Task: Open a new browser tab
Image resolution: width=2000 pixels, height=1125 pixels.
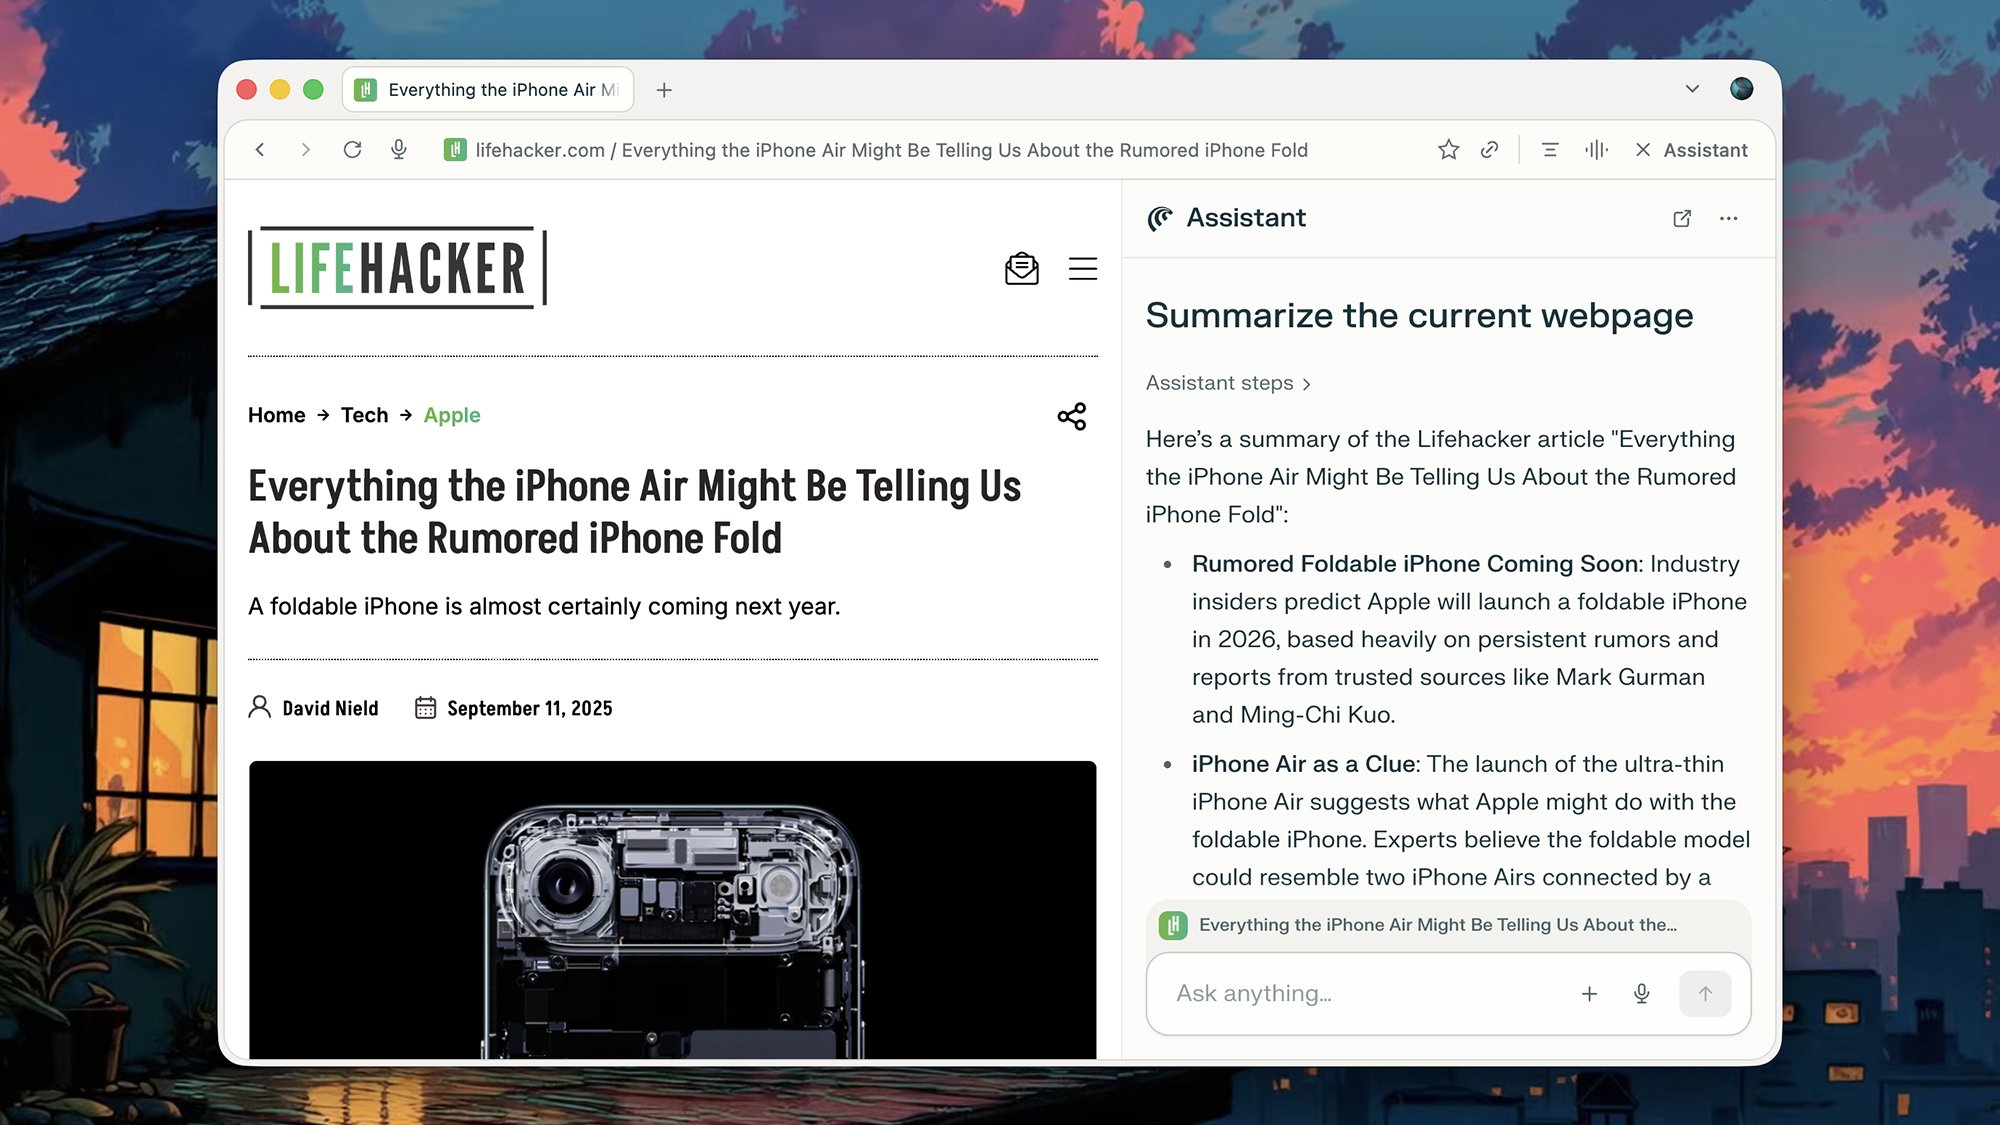Action: tap(664, 90)
